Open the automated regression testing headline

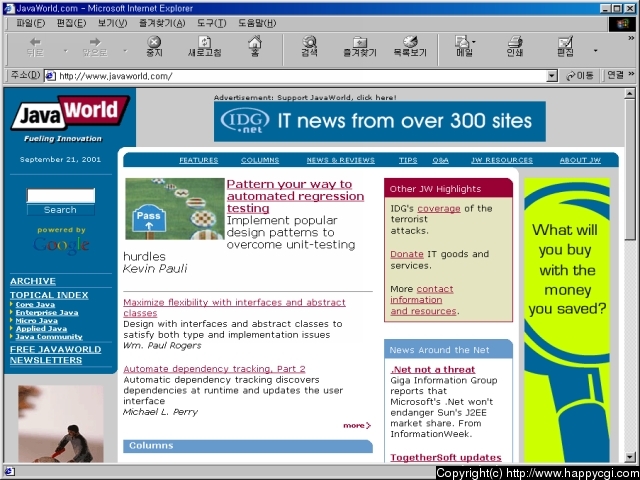tap(295, 196)
